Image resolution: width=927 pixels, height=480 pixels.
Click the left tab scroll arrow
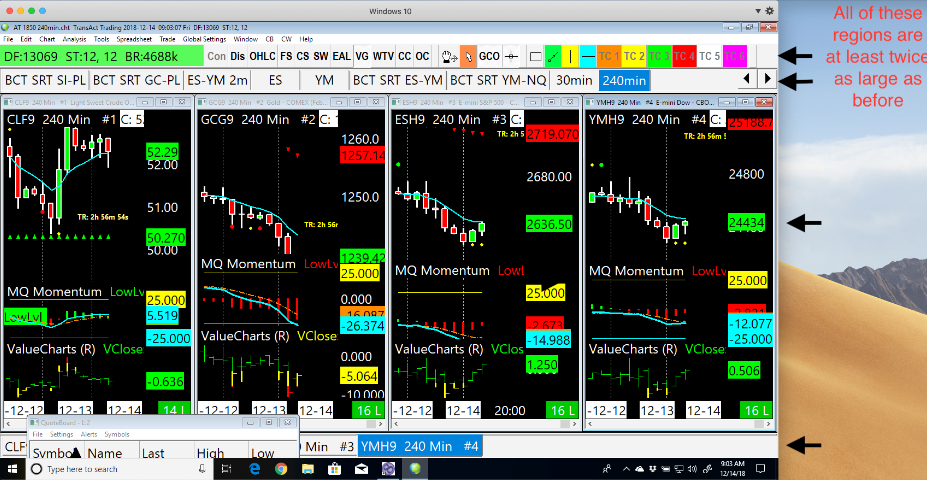pos(746,78)
